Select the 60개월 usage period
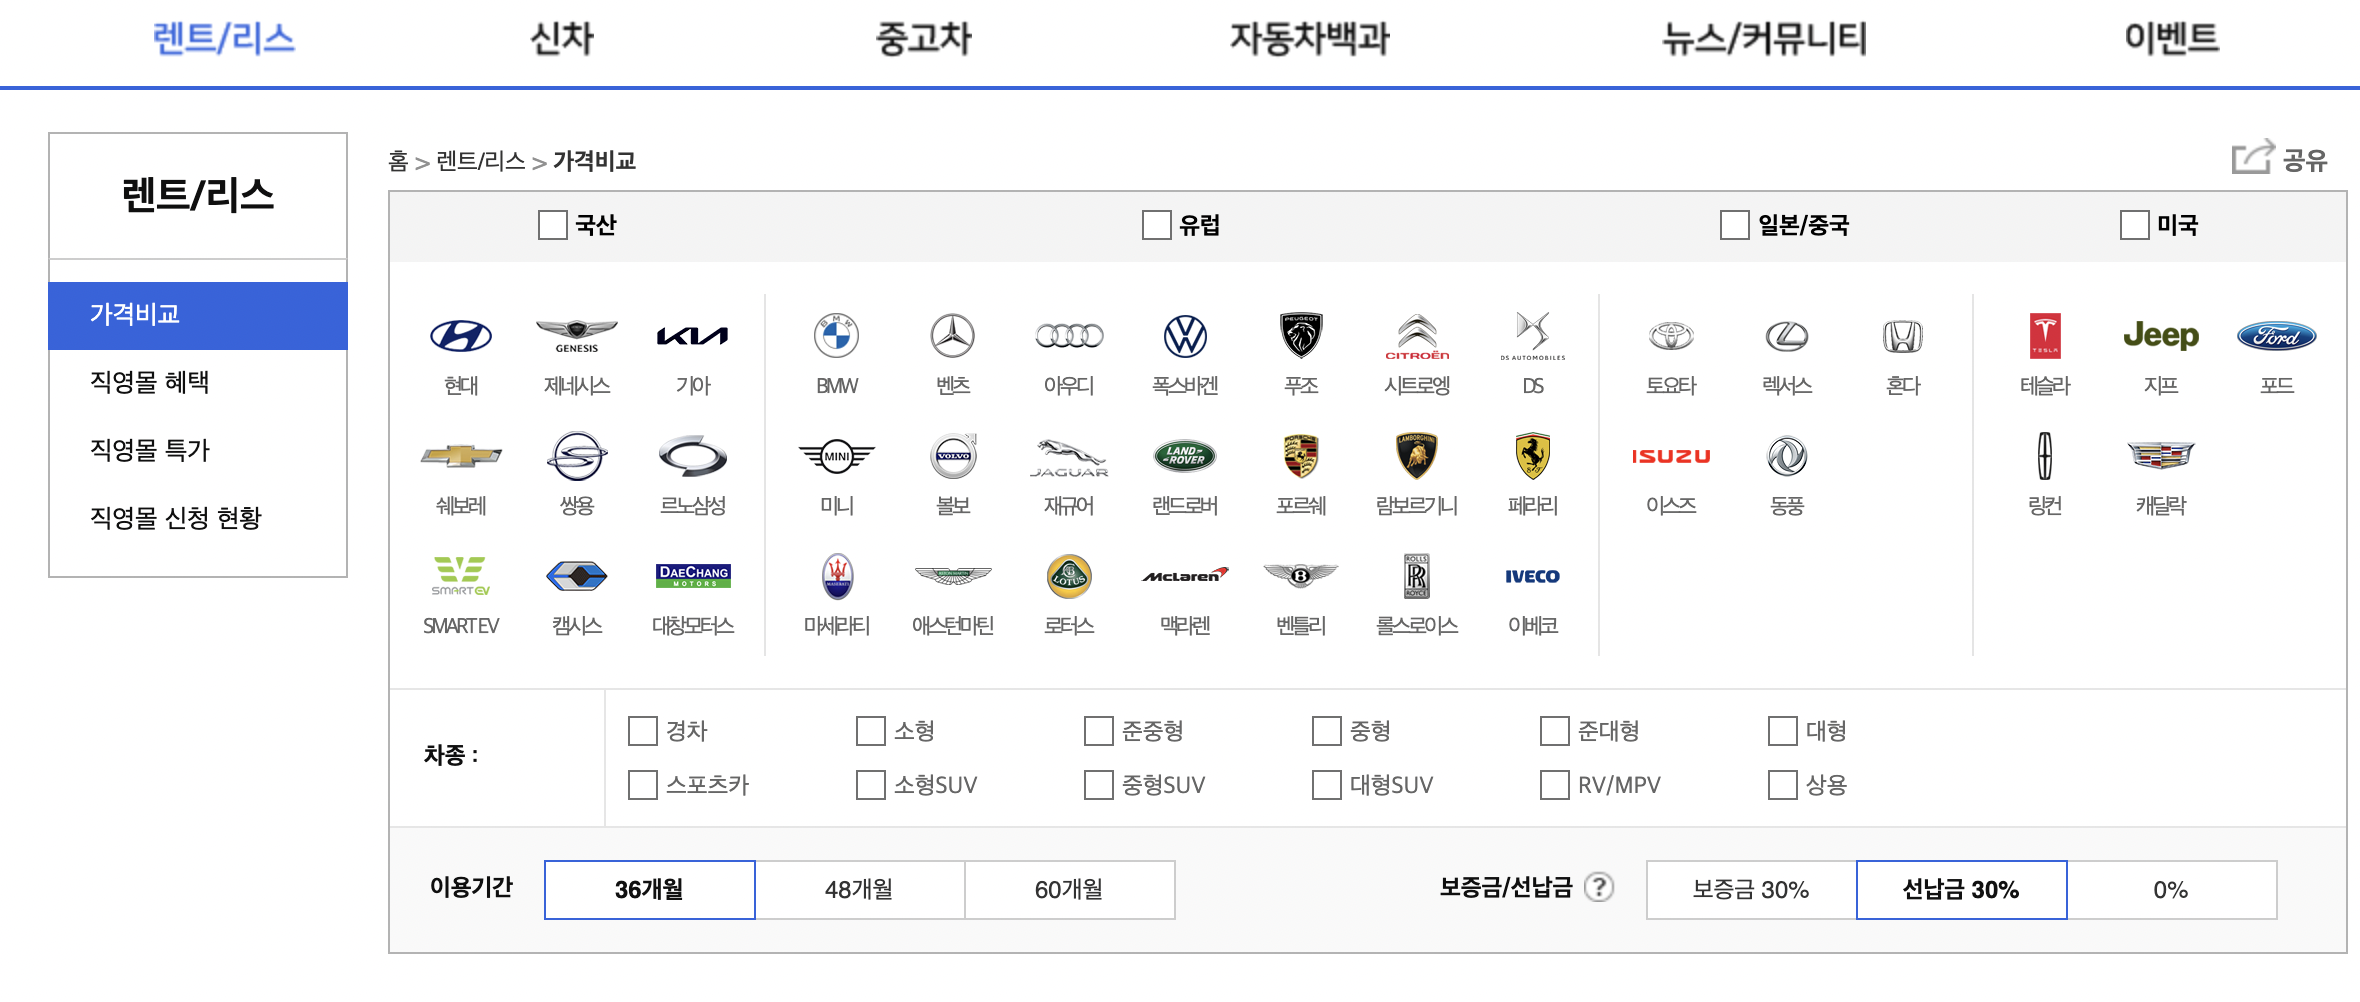2360x1002 pixels. tap(1070, 889)
